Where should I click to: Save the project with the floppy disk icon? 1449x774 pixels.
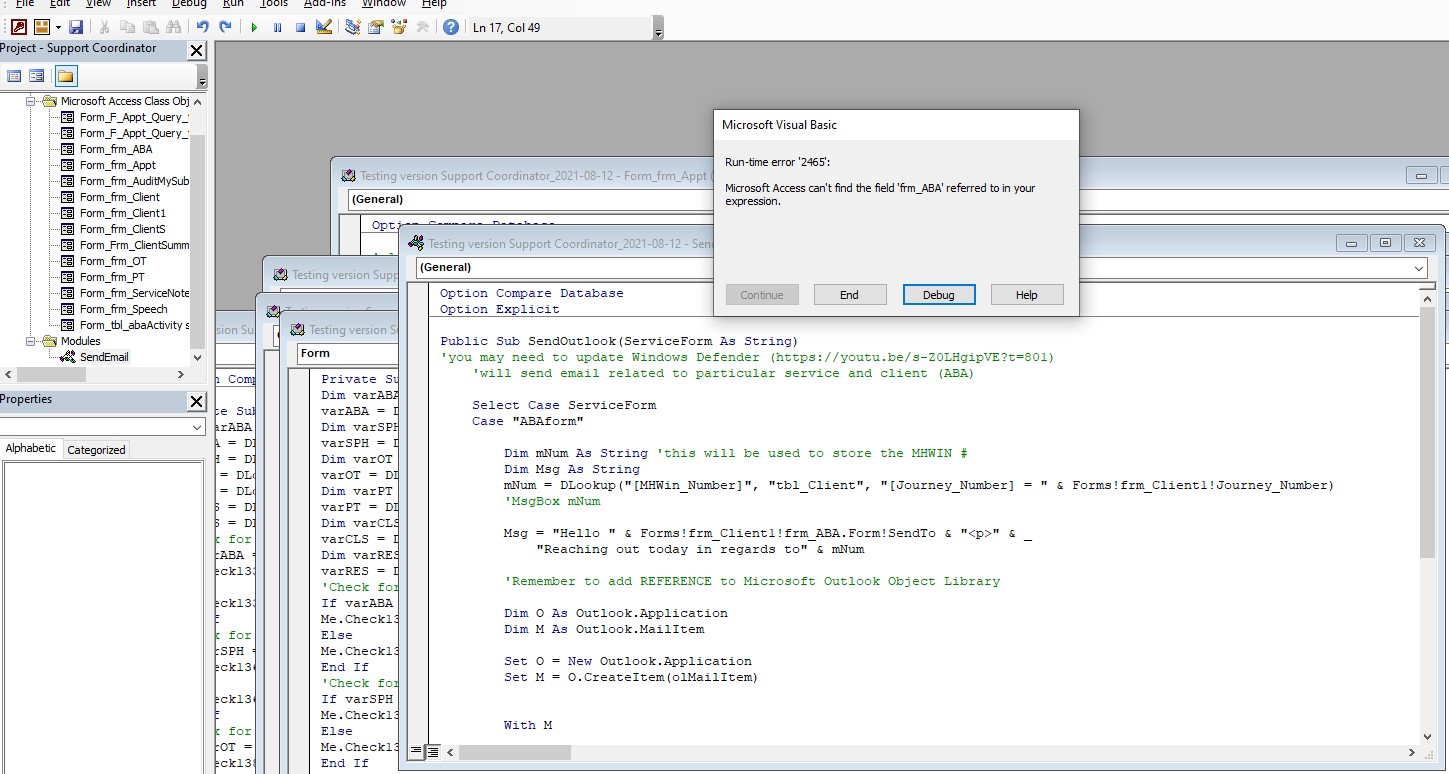pyautogui.click(x=76, y=27)
